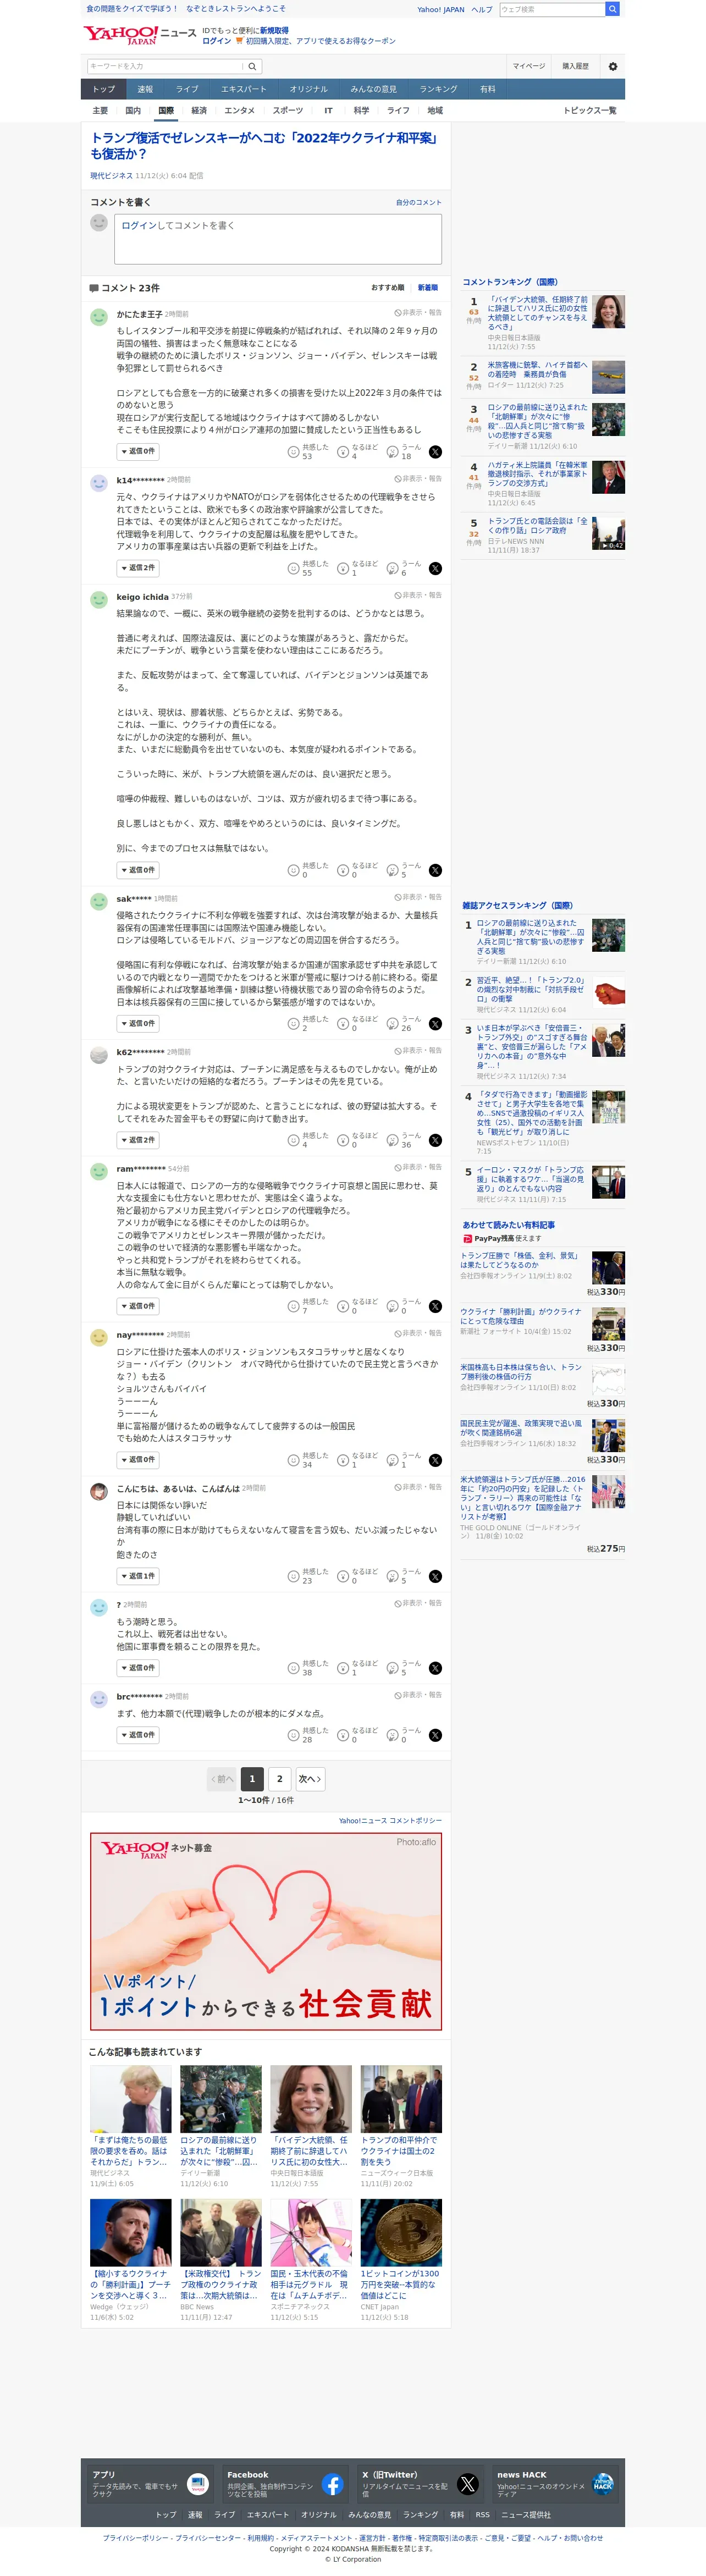Click 共感した icon on かにたま王子's comment
This screenshot has width=706, height=2576.
click(x=293, y=452)
